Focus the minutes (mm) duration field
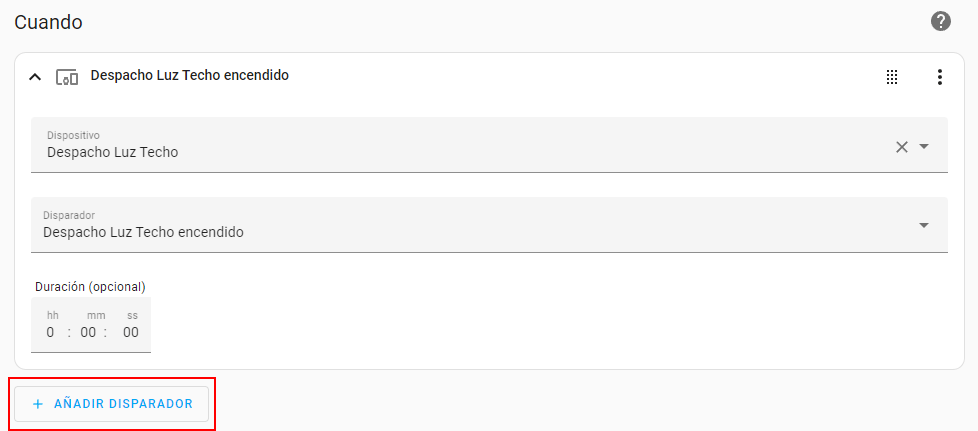The height and width of the screenshot is (431, 978). 89,333
